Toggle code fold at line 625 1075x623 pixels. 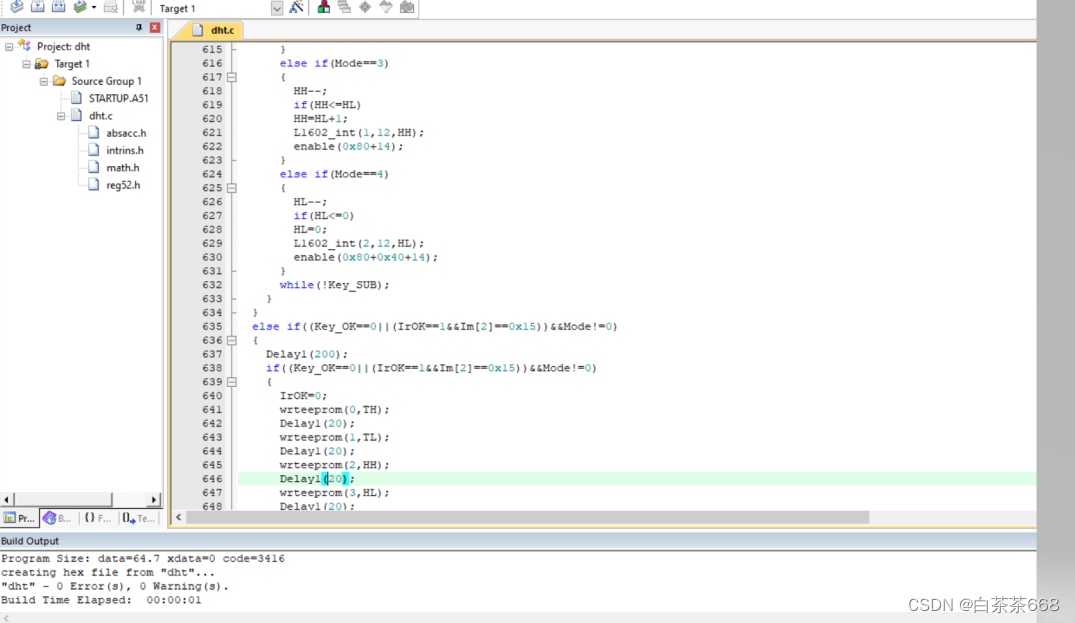click(x=232, y=188)
